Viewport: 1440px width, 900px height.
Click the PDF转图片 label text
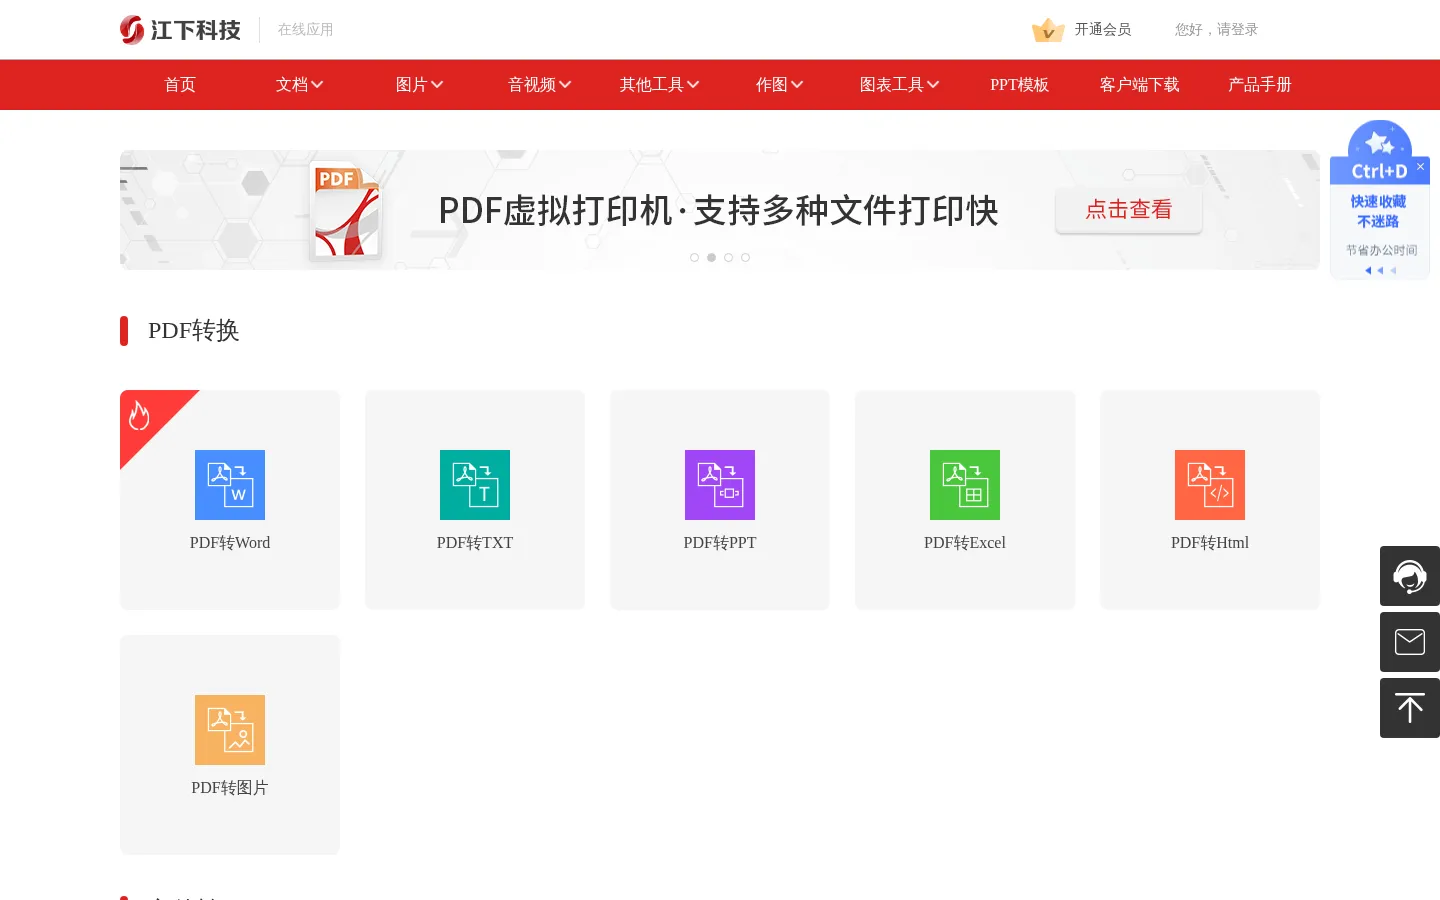pyautogui.click(x=230, y=788)
